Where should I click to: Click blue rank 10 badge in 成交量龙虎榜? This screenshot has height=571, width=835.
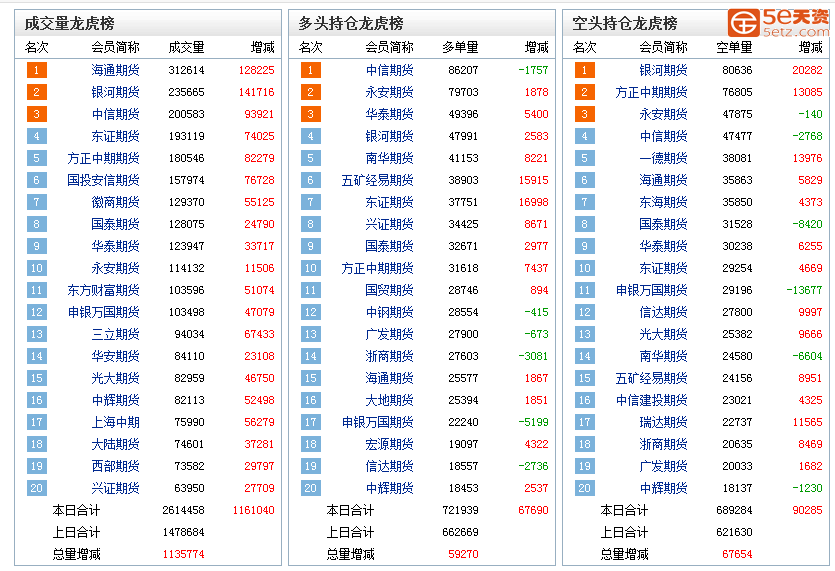pos(37,268)
